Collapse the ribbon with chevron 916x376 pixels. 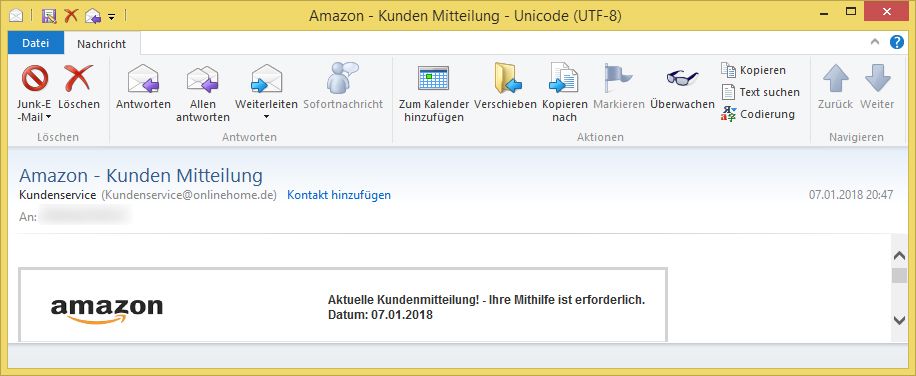[875, 42]
